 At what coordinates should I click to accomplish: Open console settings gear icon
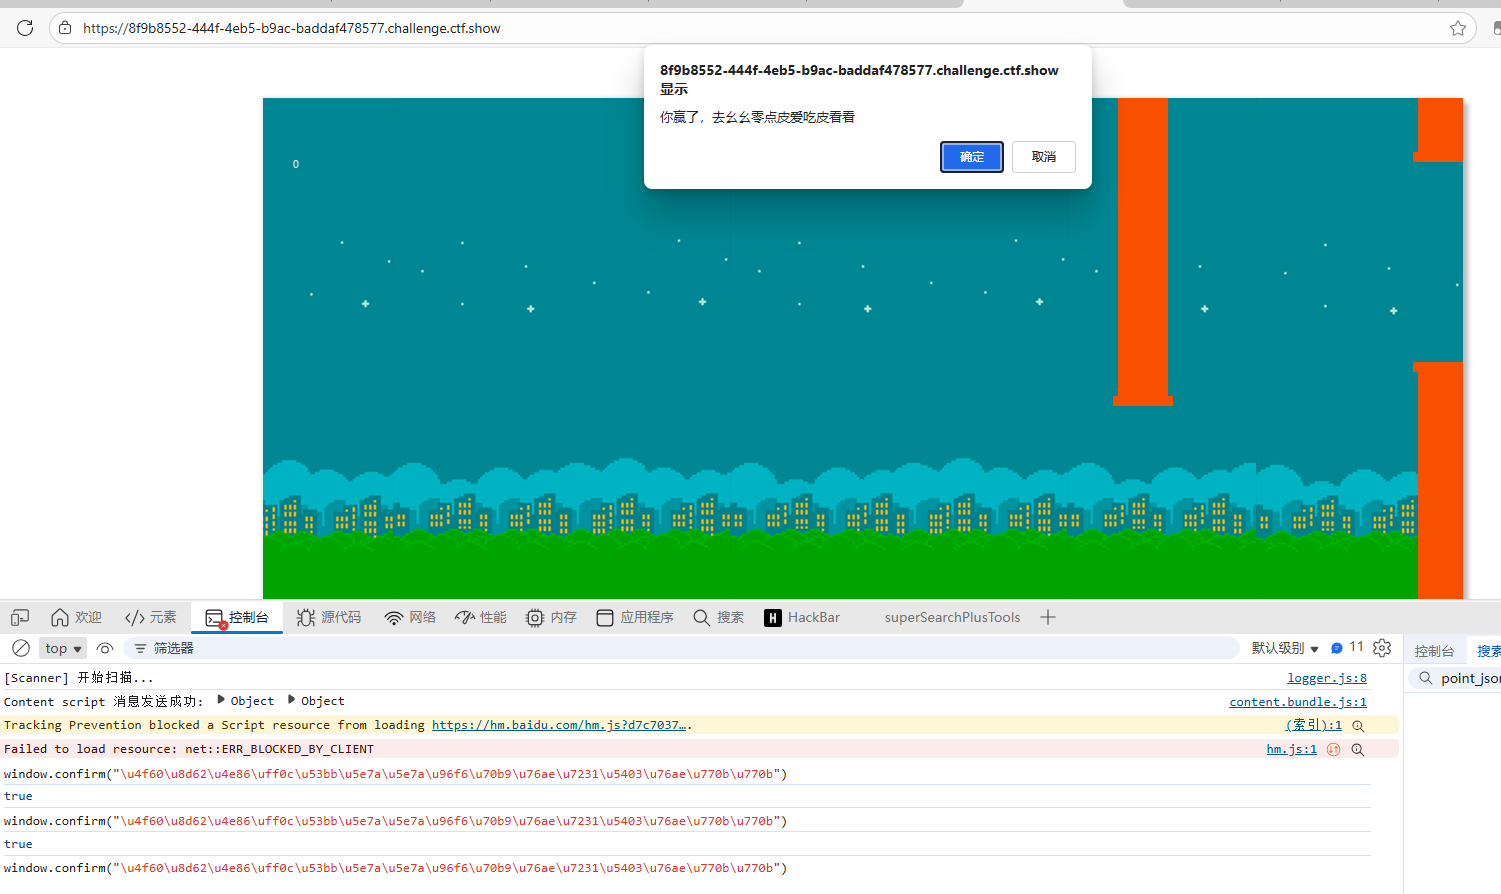[1382, 648]
